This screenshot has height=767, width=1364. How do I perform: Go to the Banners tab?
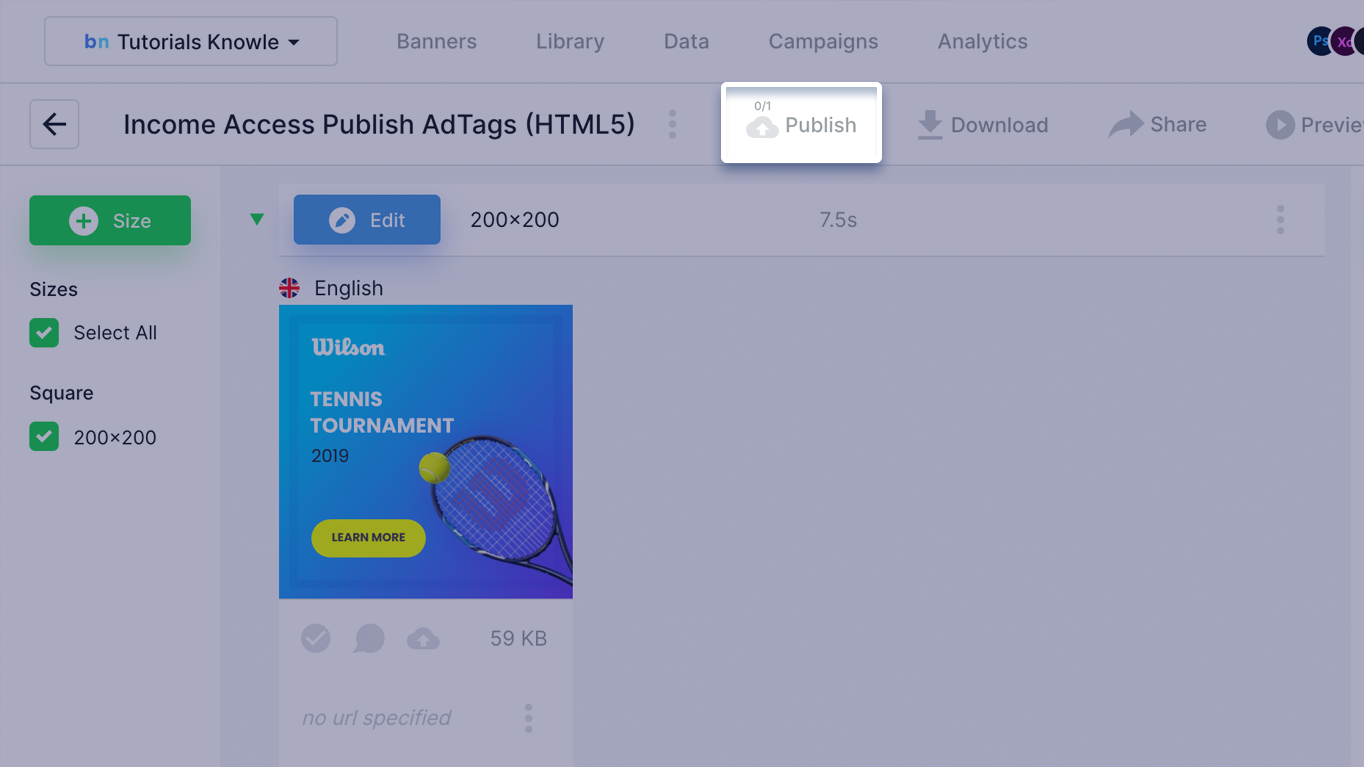click(437, 41)
